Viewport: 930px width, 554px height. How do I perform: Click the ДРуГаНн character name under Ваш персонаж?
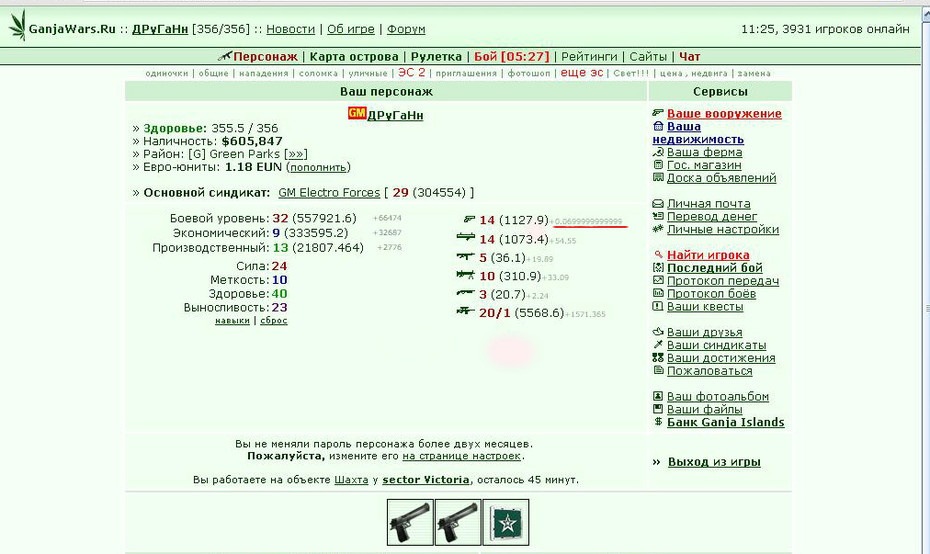395,114
